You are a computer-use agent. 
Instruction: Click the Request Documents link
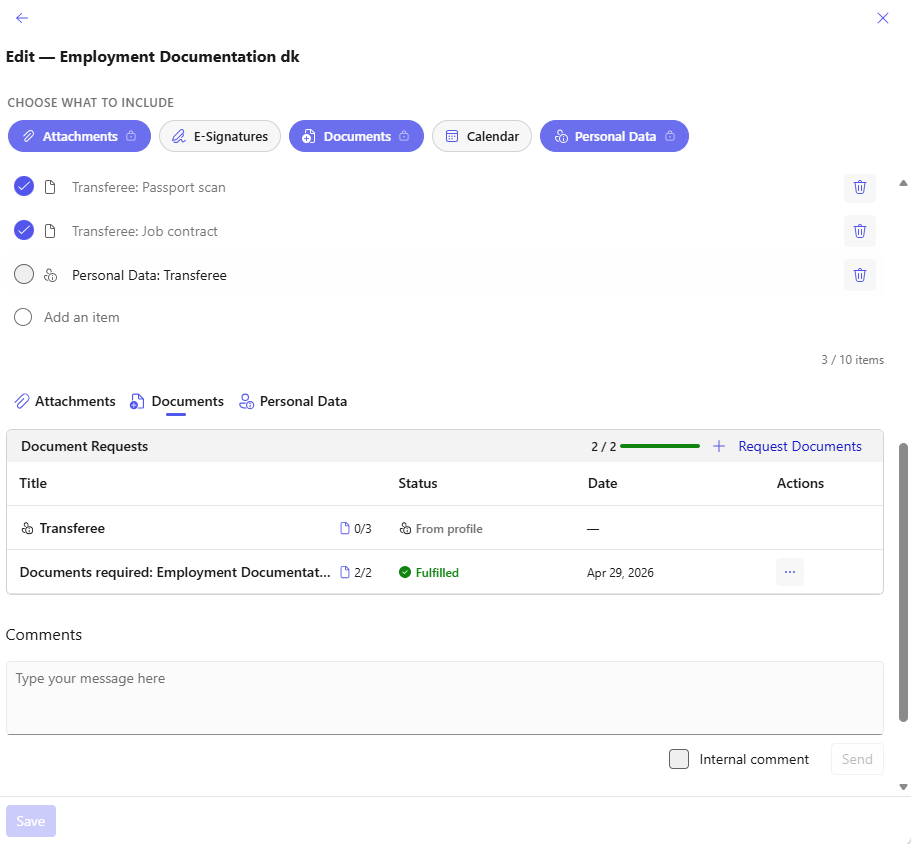[799, 446]
